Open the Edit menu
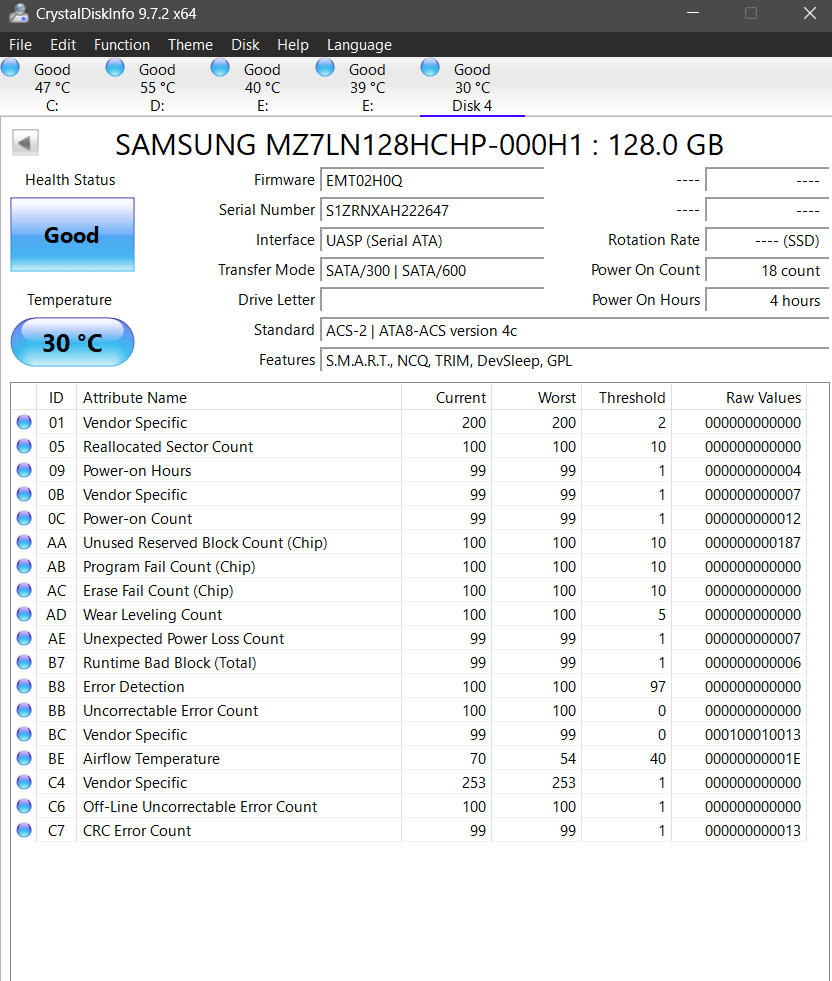 point(63,45)
